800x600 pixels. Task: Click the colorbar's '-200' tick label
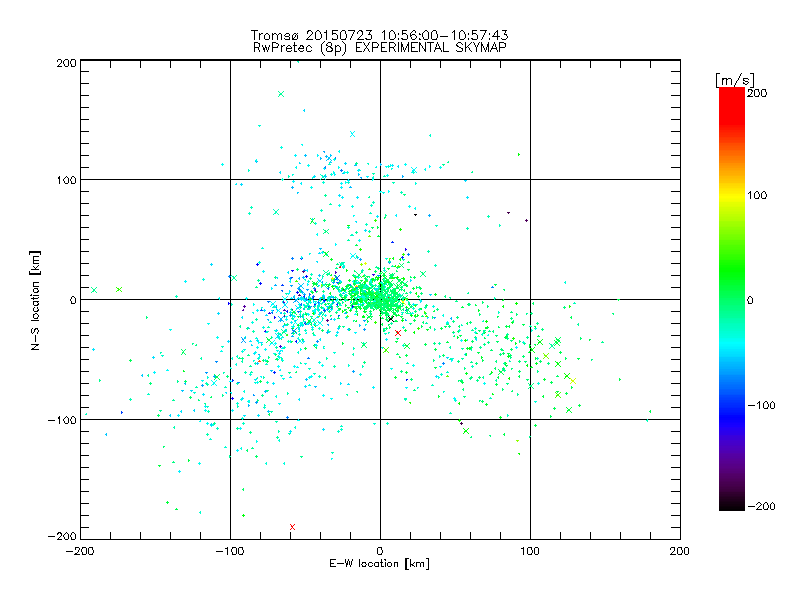[761, 506]
